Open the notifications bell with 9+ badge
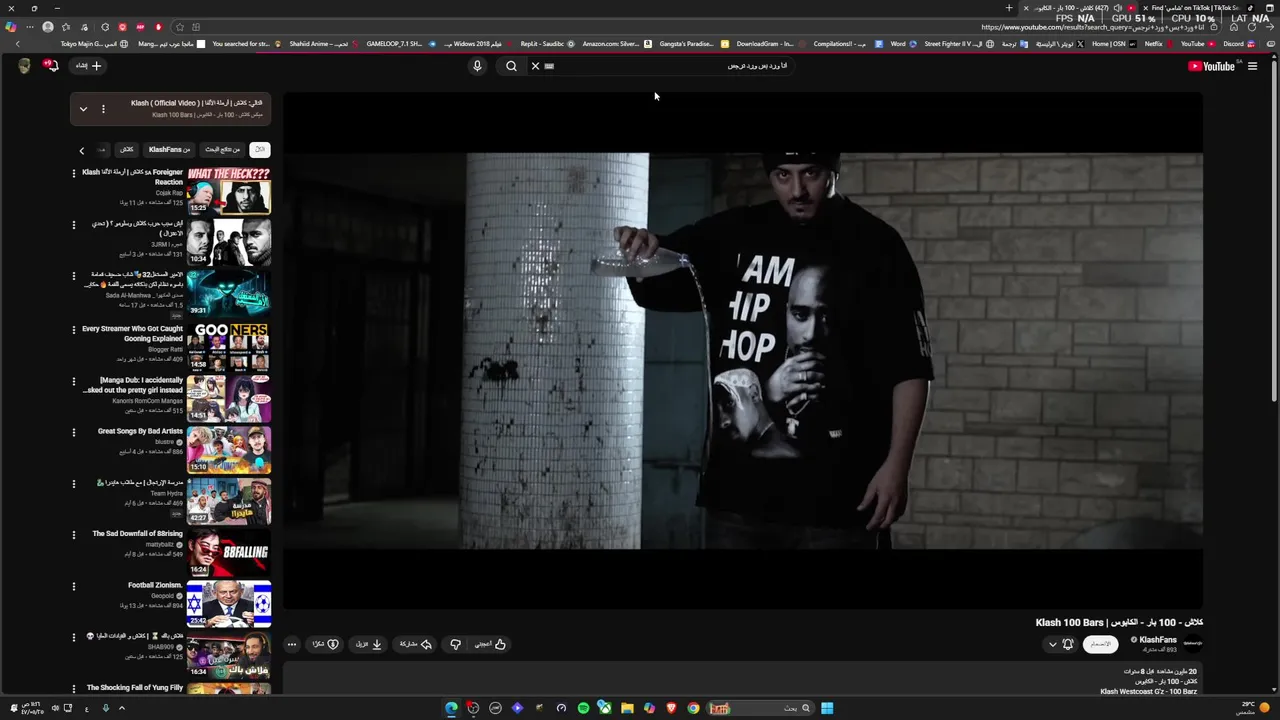 50,65
